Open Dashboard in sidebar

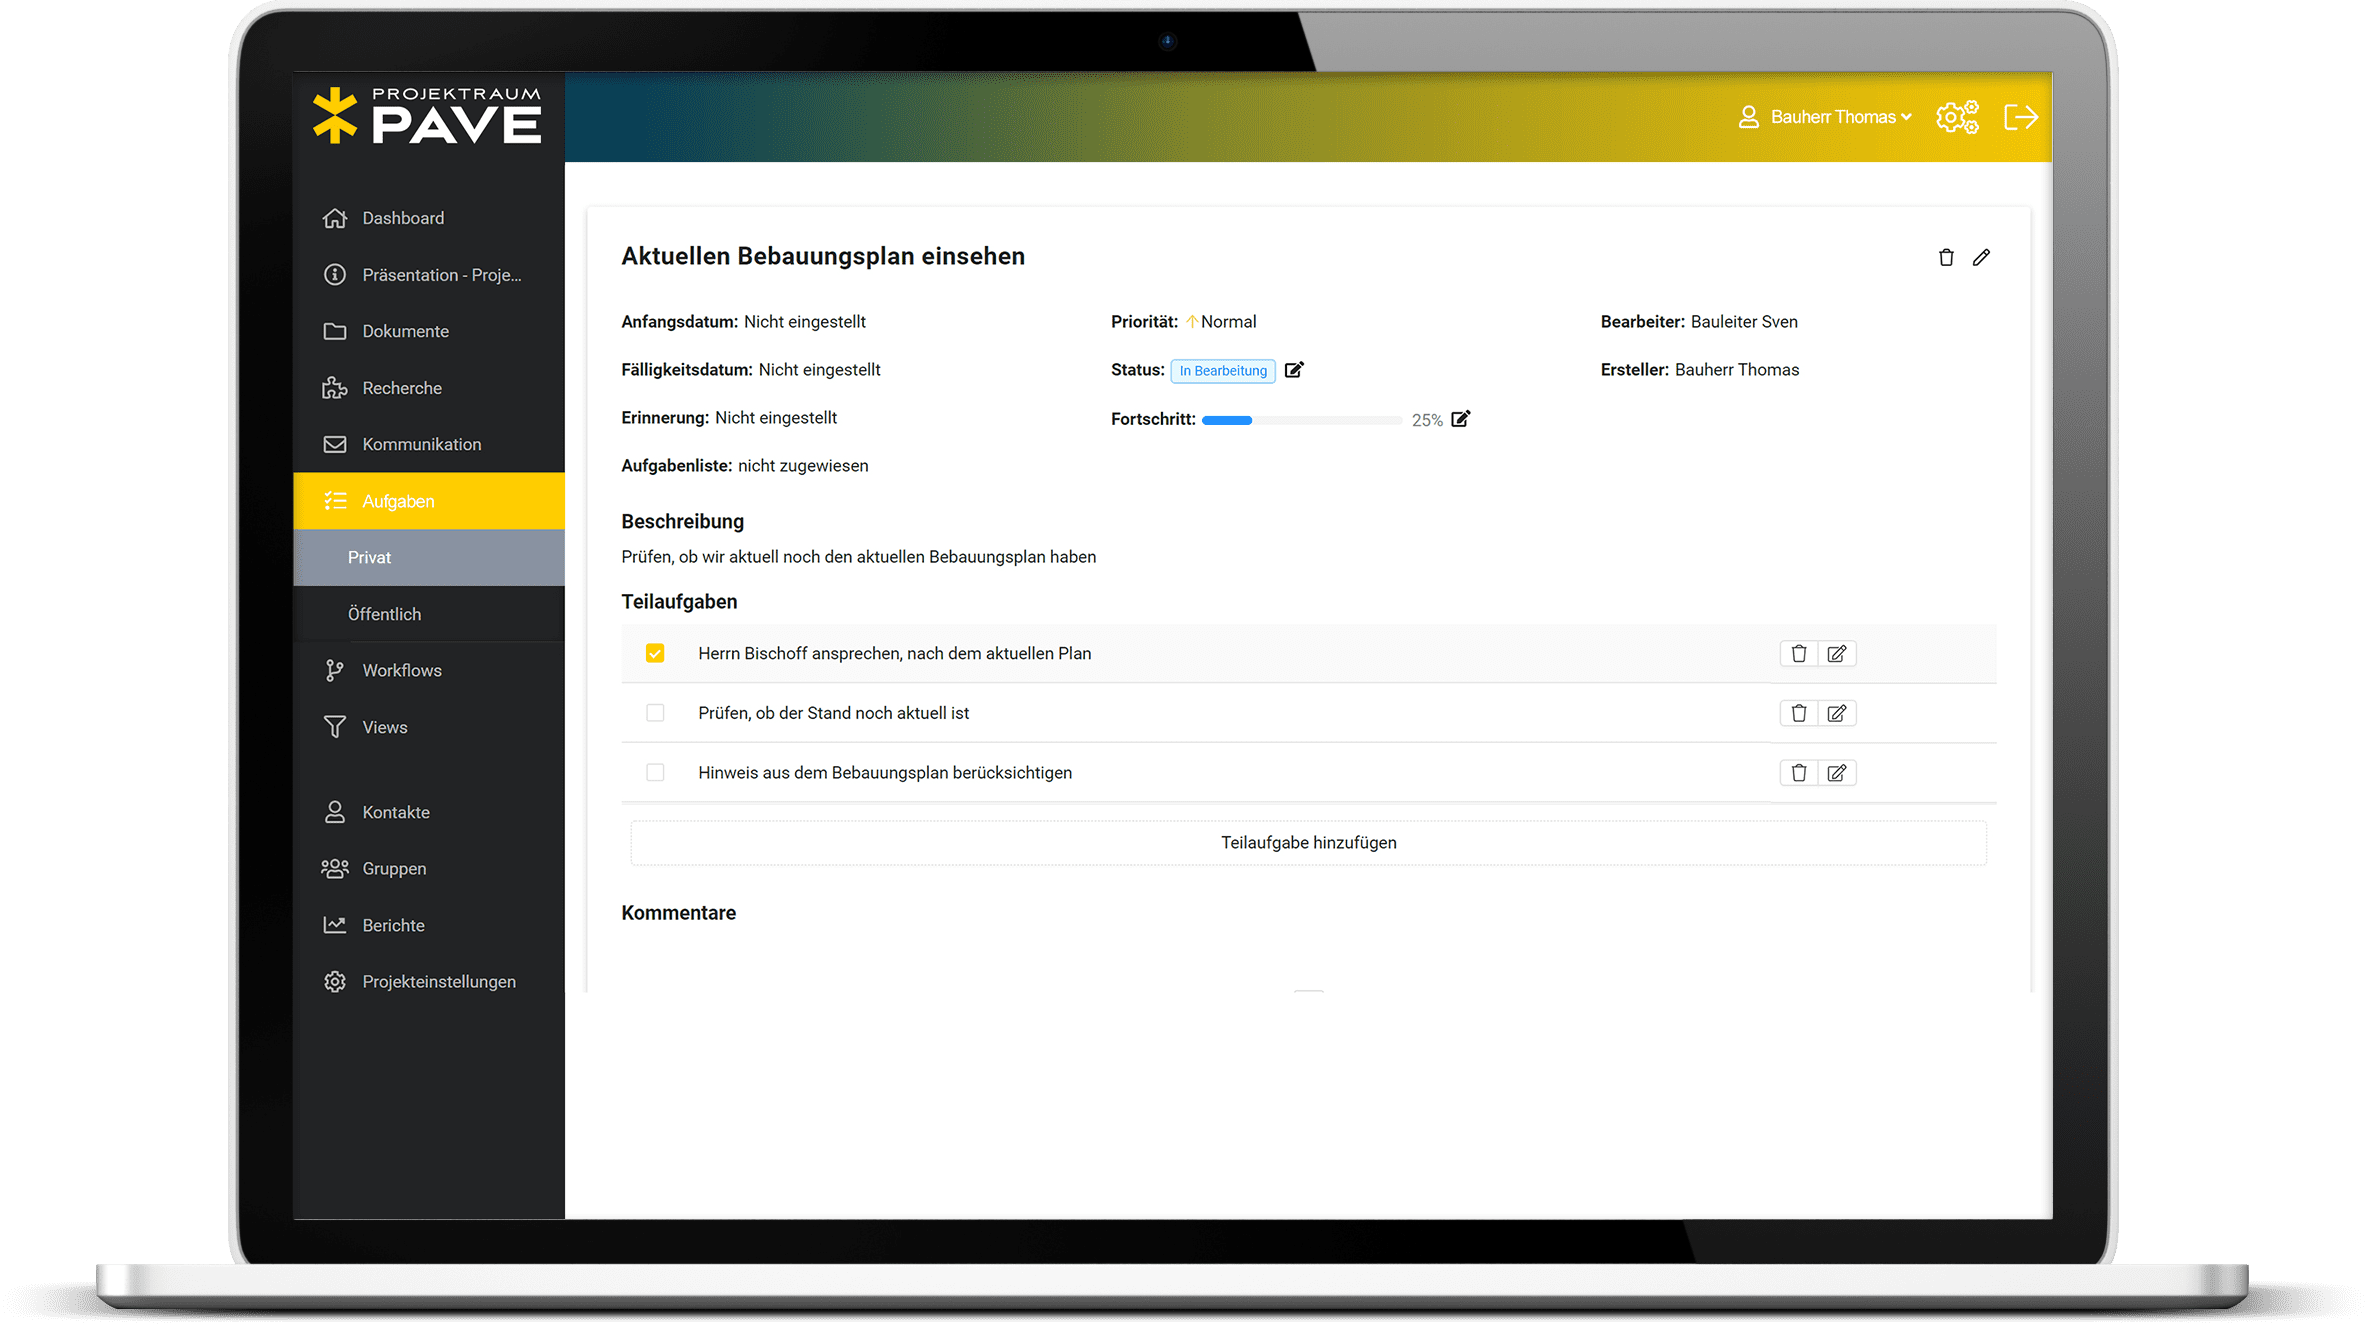pos(429,218)
